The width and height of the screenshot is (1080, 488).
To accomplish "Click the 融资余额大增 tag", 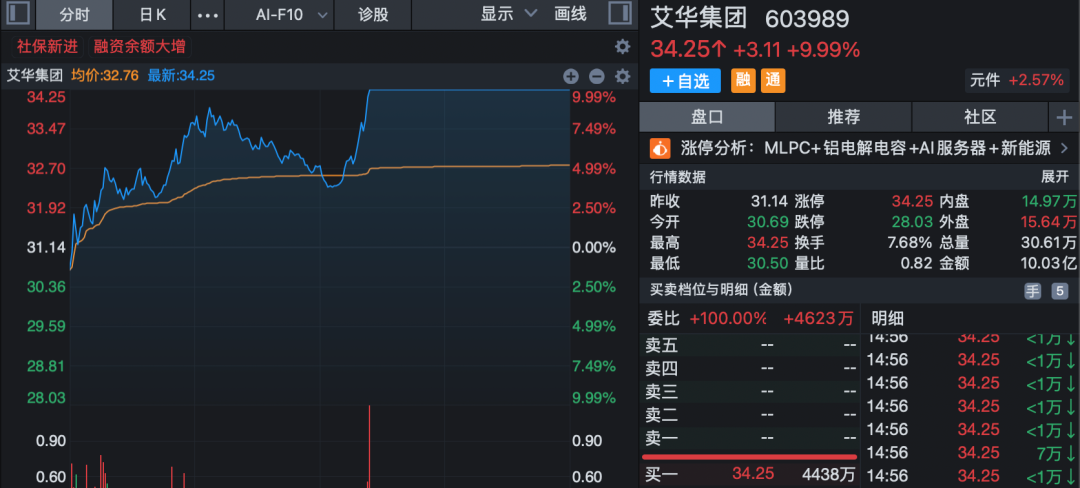I will click(139, 47).
